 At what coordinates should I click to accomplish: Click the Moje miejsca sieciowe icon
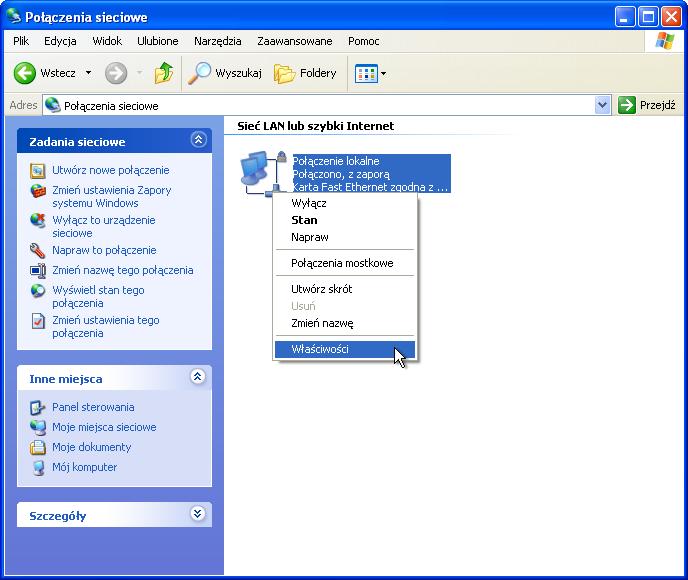38,427
